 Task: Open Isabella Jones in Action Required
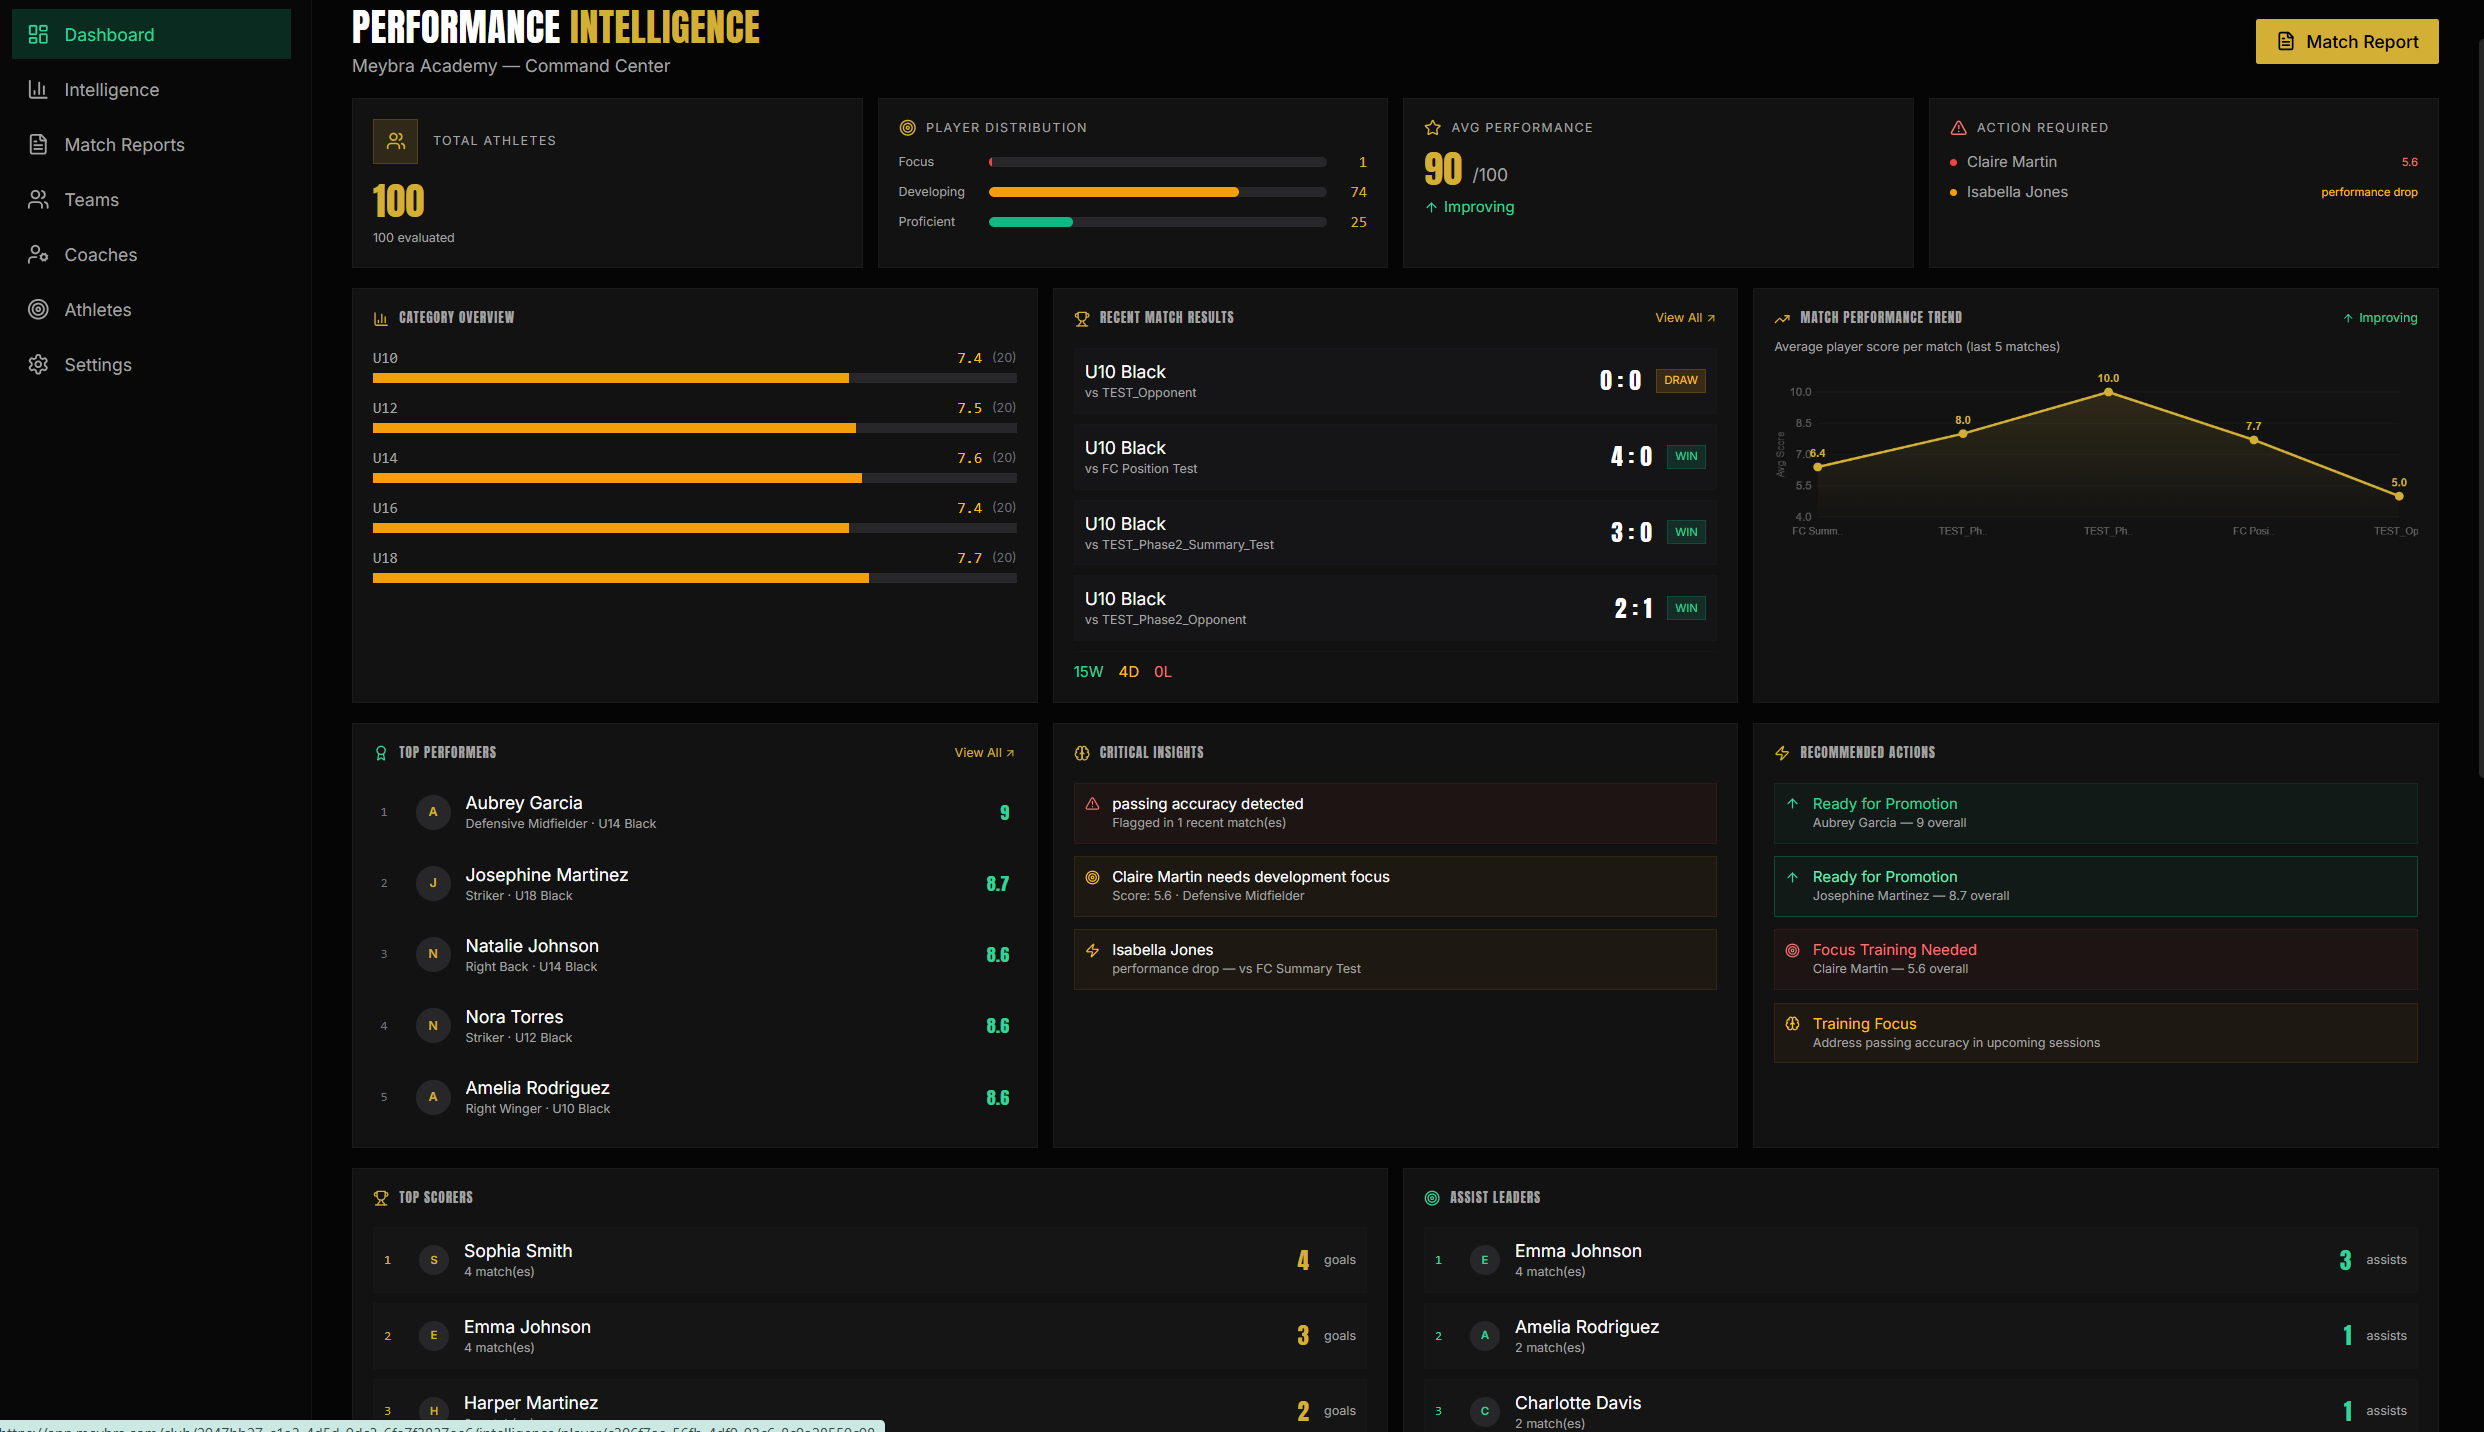coord(2184,192)
